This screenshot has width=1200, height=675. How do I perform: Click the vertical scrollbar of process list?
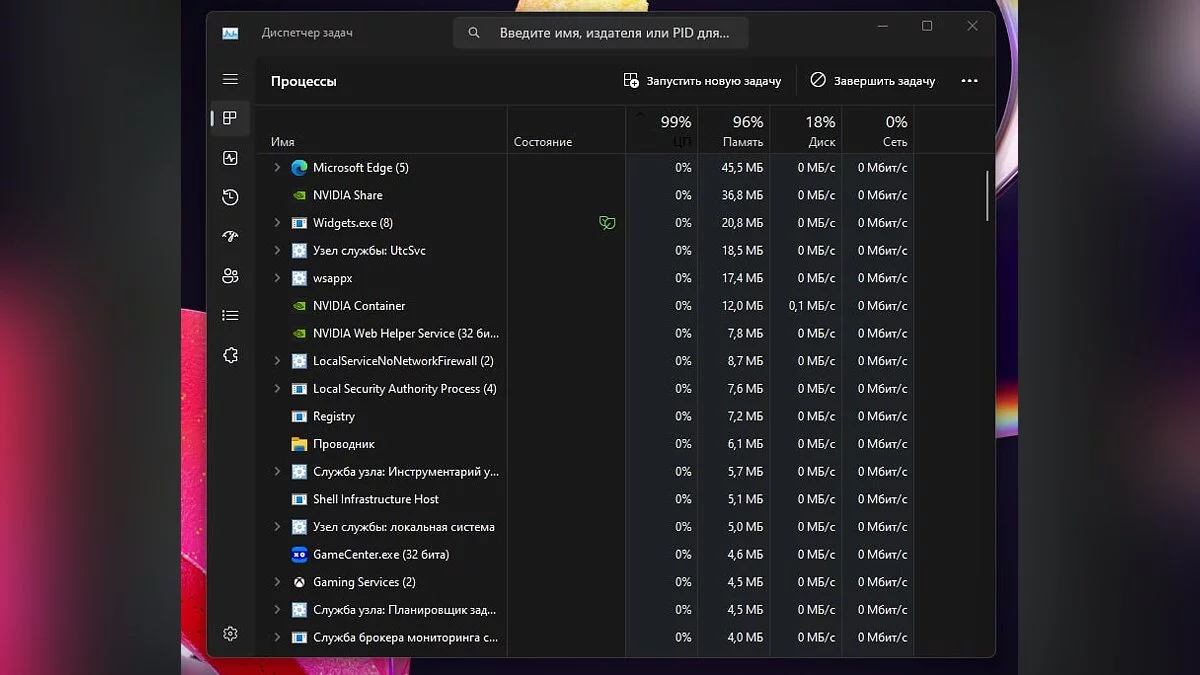click(x=987, y=195)
